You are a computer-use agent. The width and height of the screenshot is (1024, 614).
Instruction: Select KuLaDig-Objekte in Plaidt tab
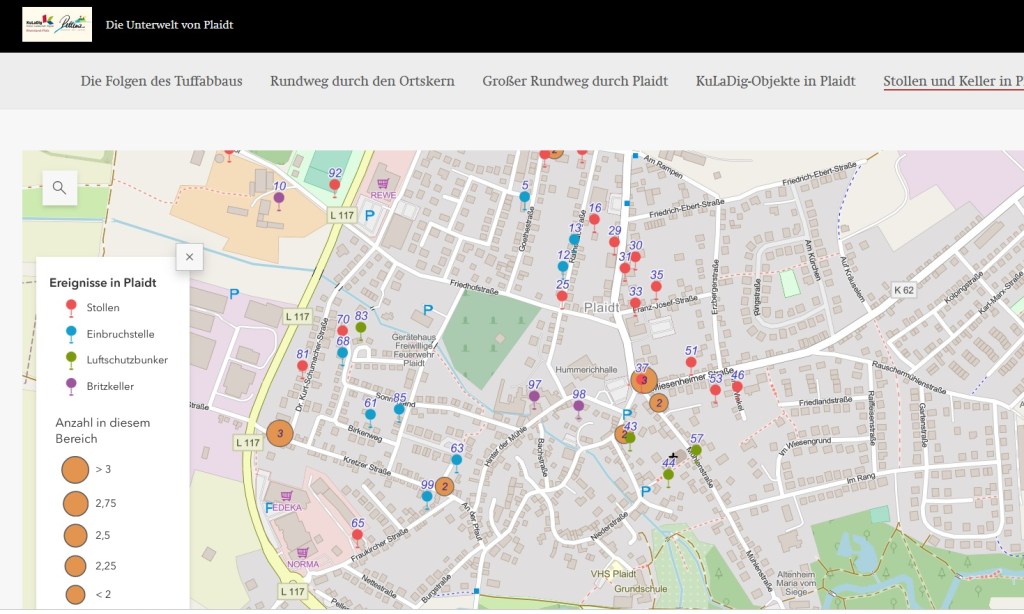[775, 81]
